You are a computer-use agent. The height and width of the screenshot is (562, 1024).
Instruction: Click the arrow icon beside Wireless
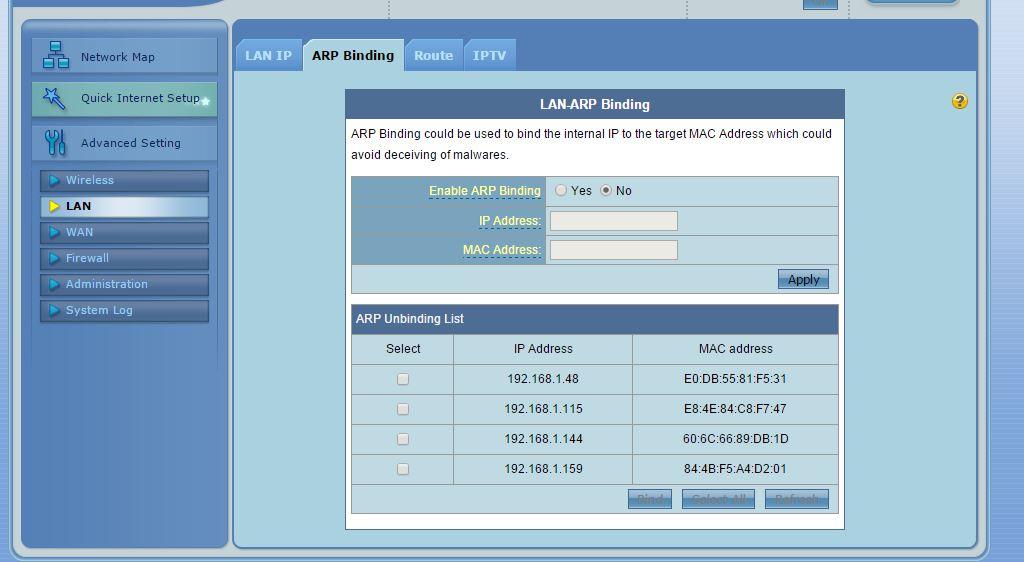54,180
